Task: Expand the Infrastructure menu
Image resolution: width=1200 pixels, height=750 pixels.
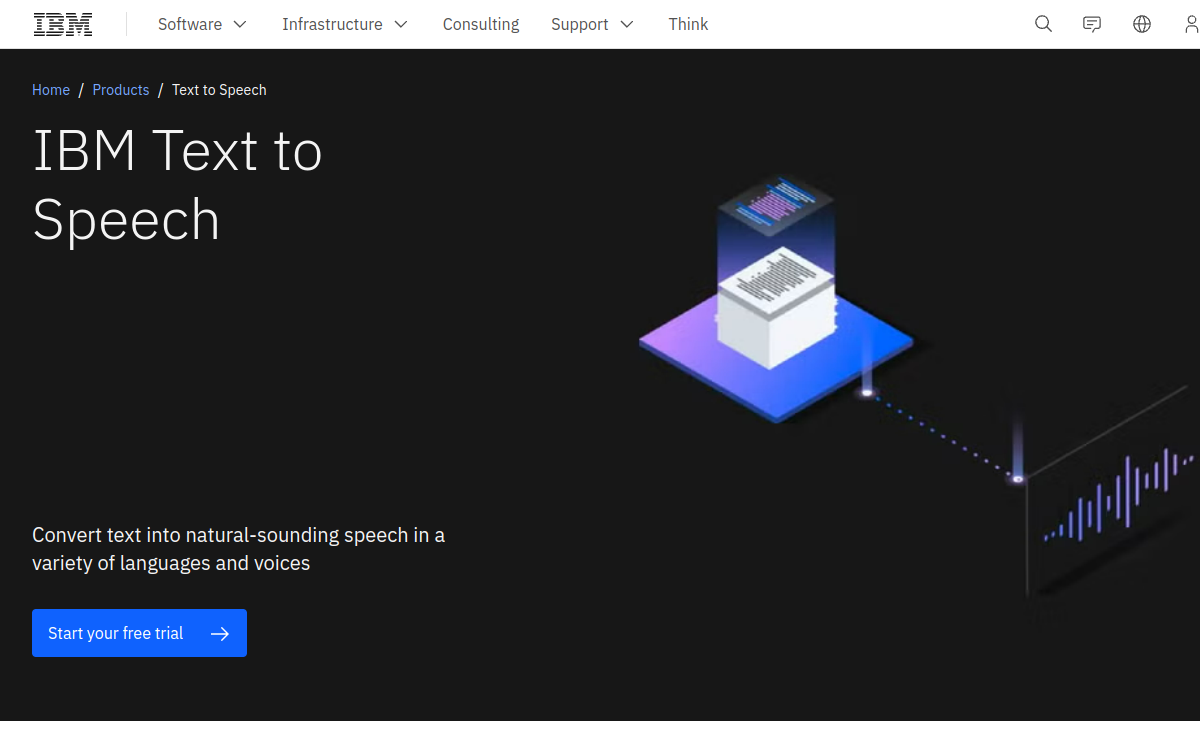Action: coord(345,24)
